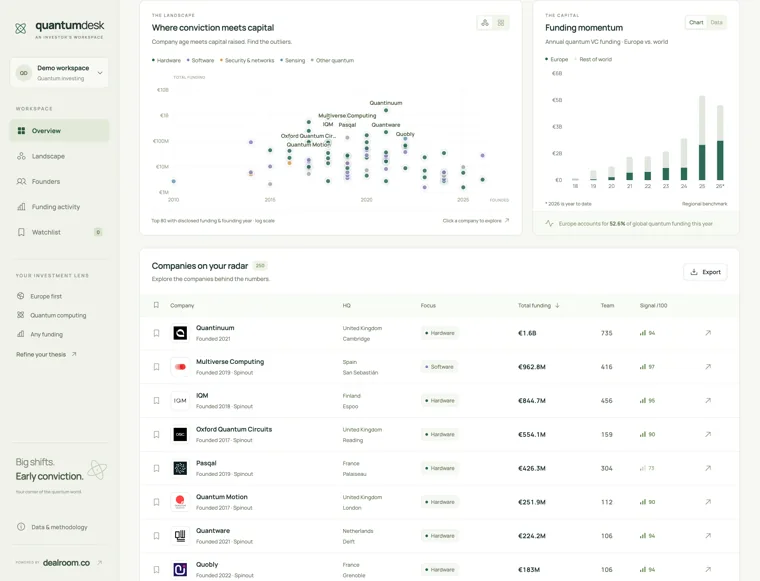
Task: Switch Funding momentum to Chart tab
Action: [x=696, y=22]
